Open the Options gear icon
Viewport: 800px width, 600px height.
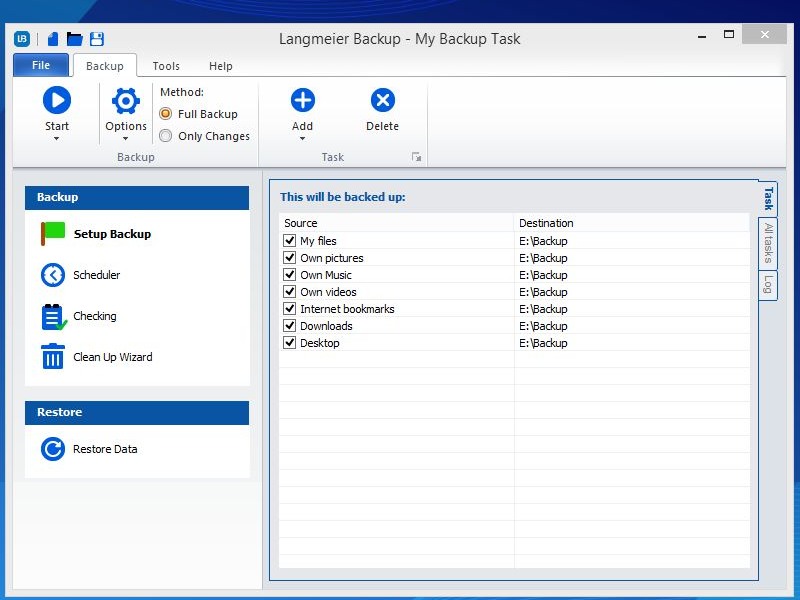pyautogui.click(x=125, y=99)
